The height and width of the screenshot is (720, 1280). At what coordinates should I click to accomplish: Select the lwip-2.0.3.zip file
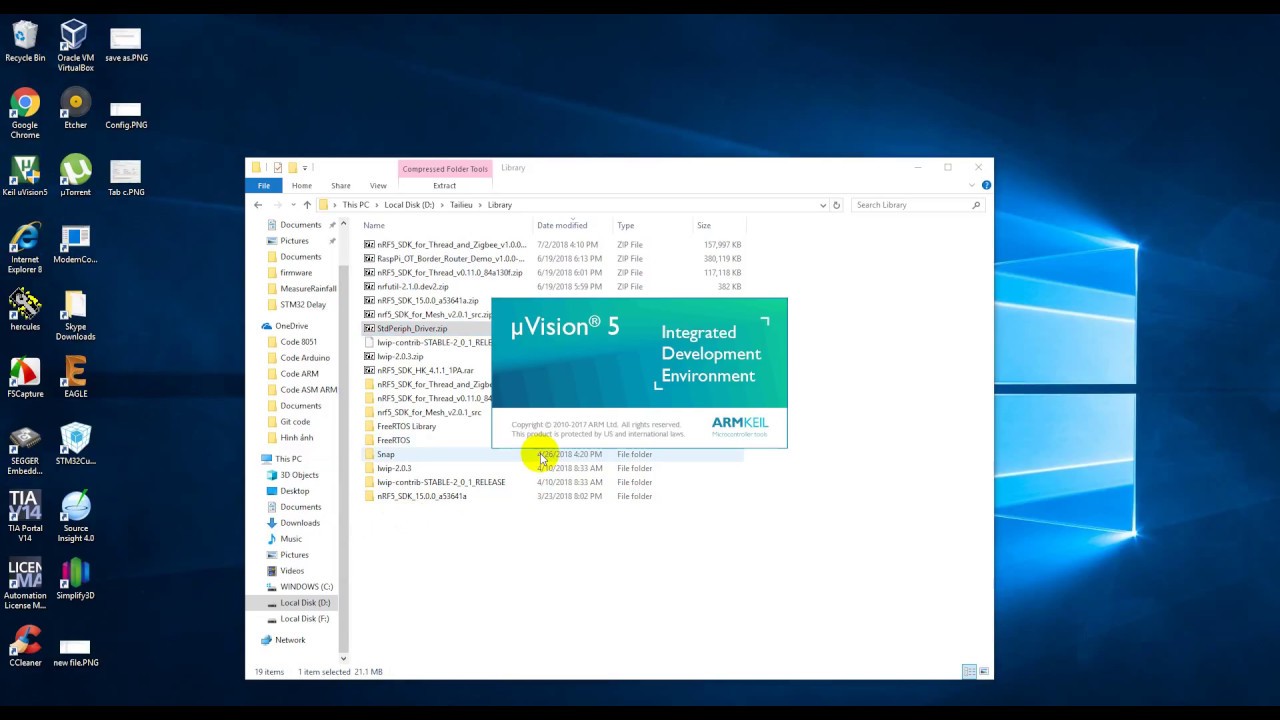coord(400,357)
